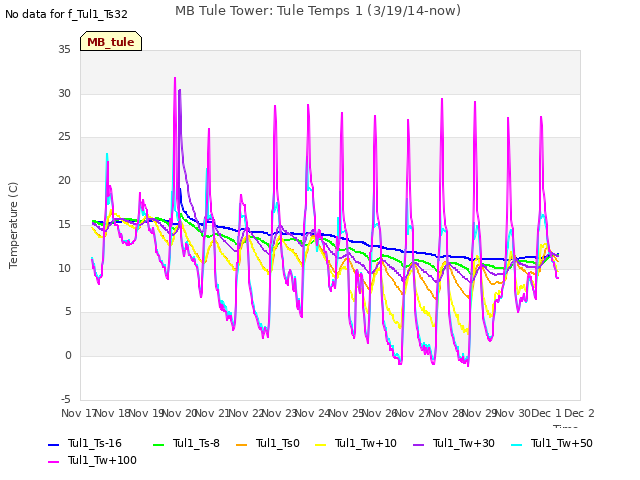Click the 'No data for f_Tul1_Ts32' message
This screenshot has width=640, height=480.
(66, 14)
